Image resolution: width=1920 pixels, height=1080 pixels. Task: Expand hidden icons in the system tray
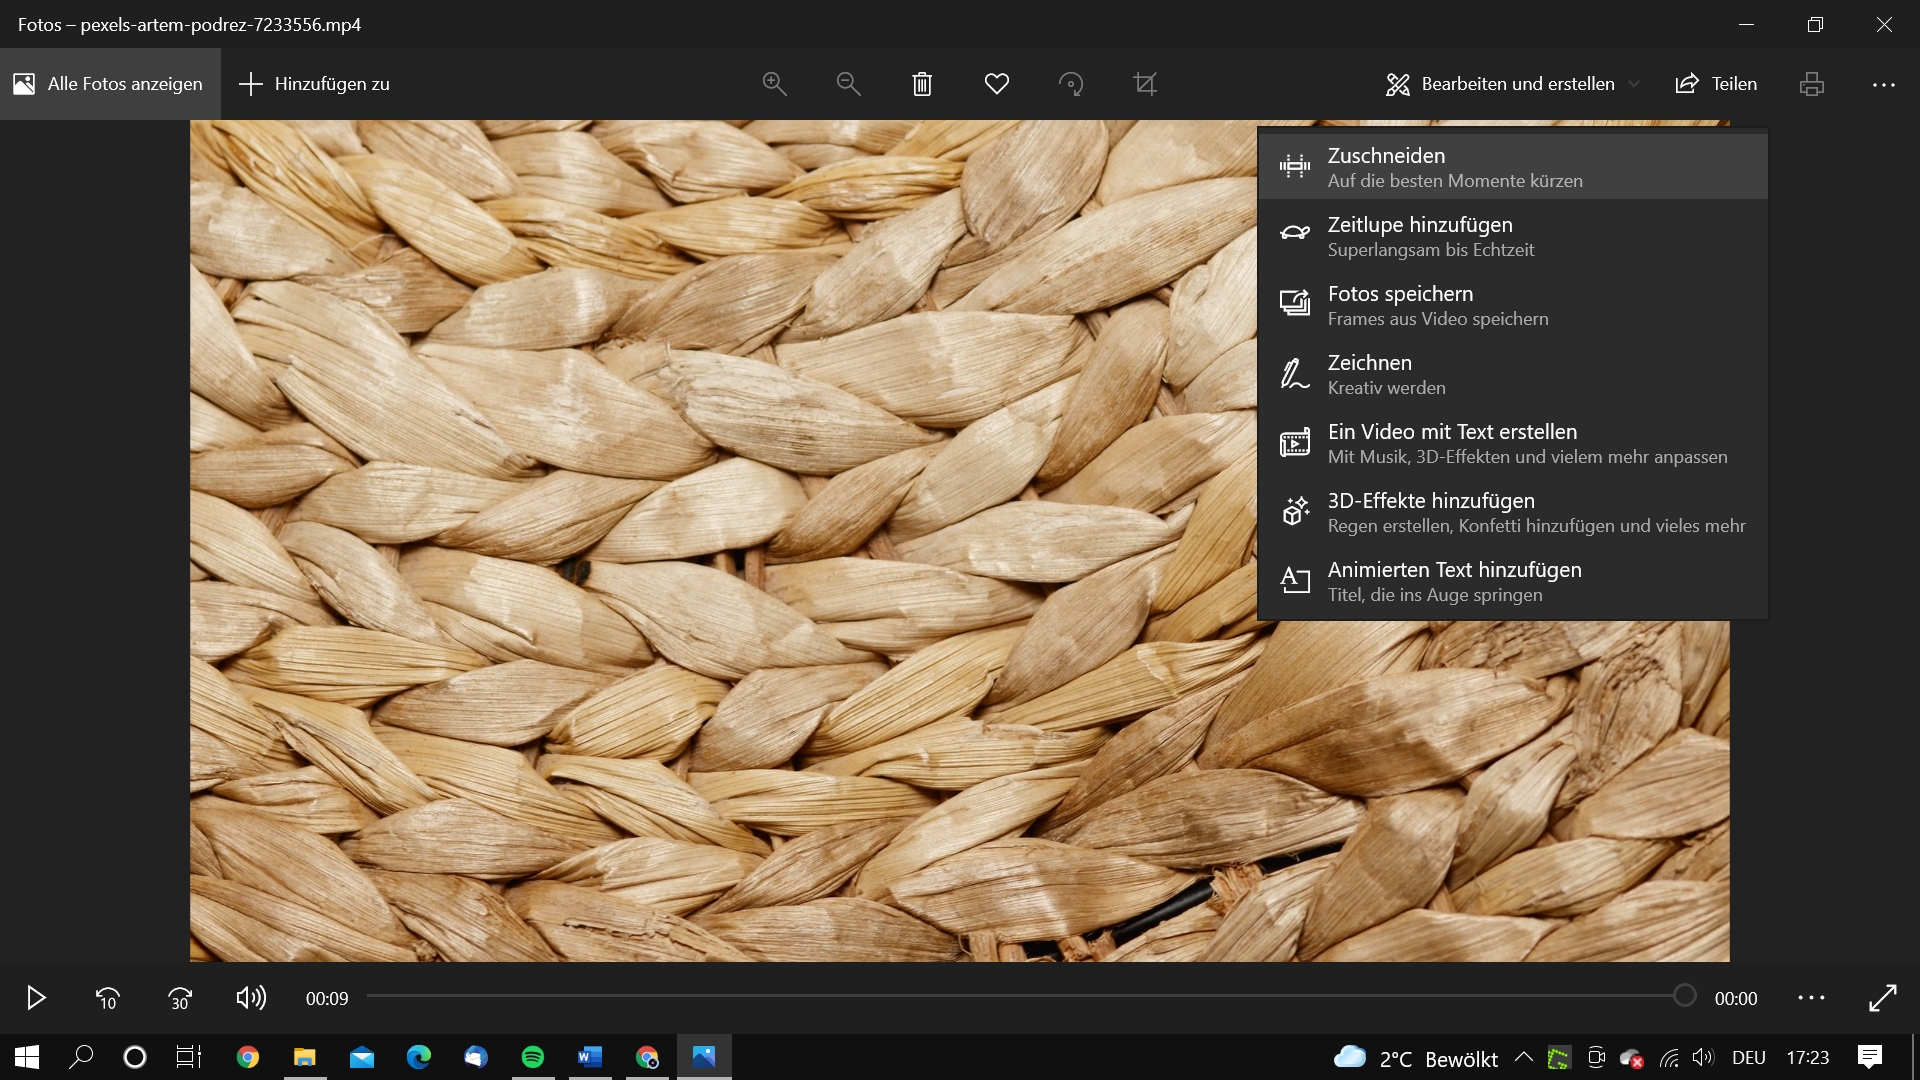tap(1524, 1057)
